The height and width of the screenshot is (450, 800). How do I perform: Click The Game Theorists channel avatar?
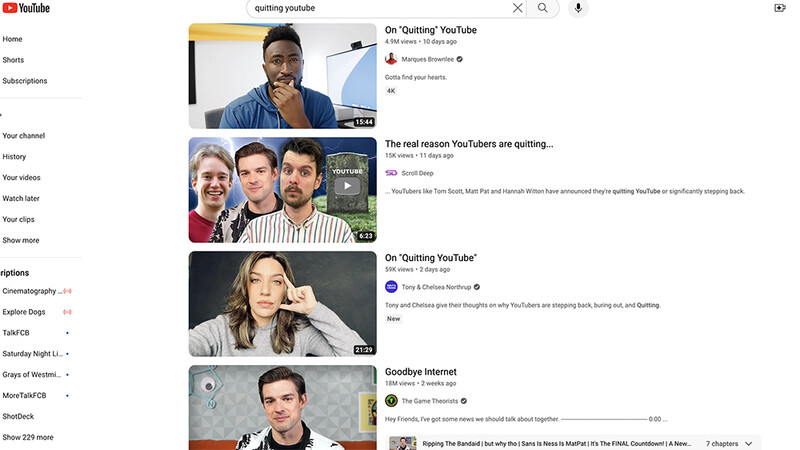tap(391, 401)
